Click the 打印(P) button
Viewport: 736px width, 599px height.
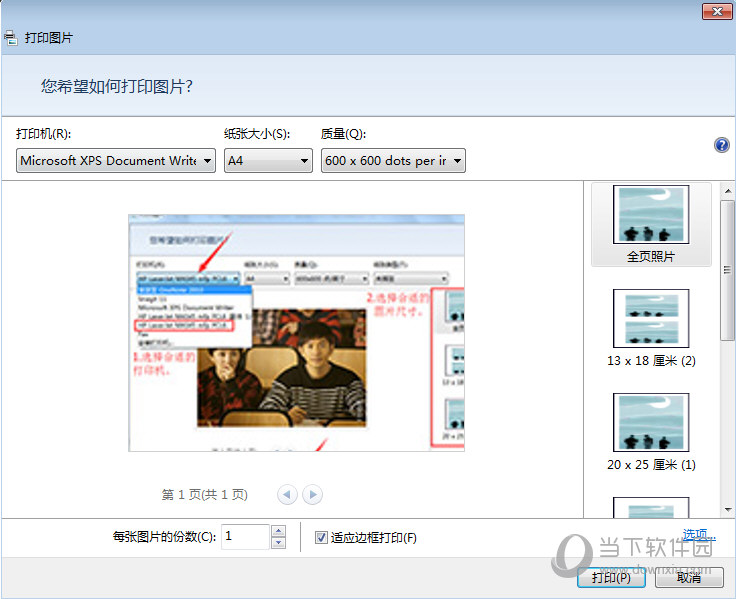click(x=611, y=577)
